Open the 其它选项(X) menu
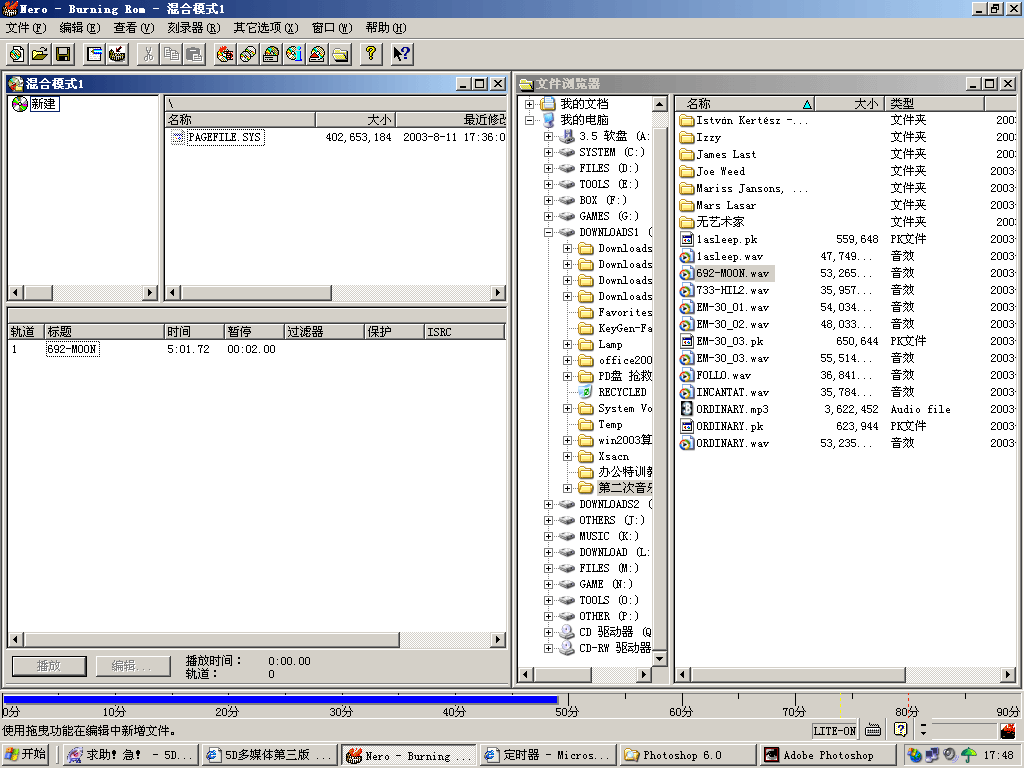Image resolution: width=1024 pixels, height=768 pixels. point(266,27)
